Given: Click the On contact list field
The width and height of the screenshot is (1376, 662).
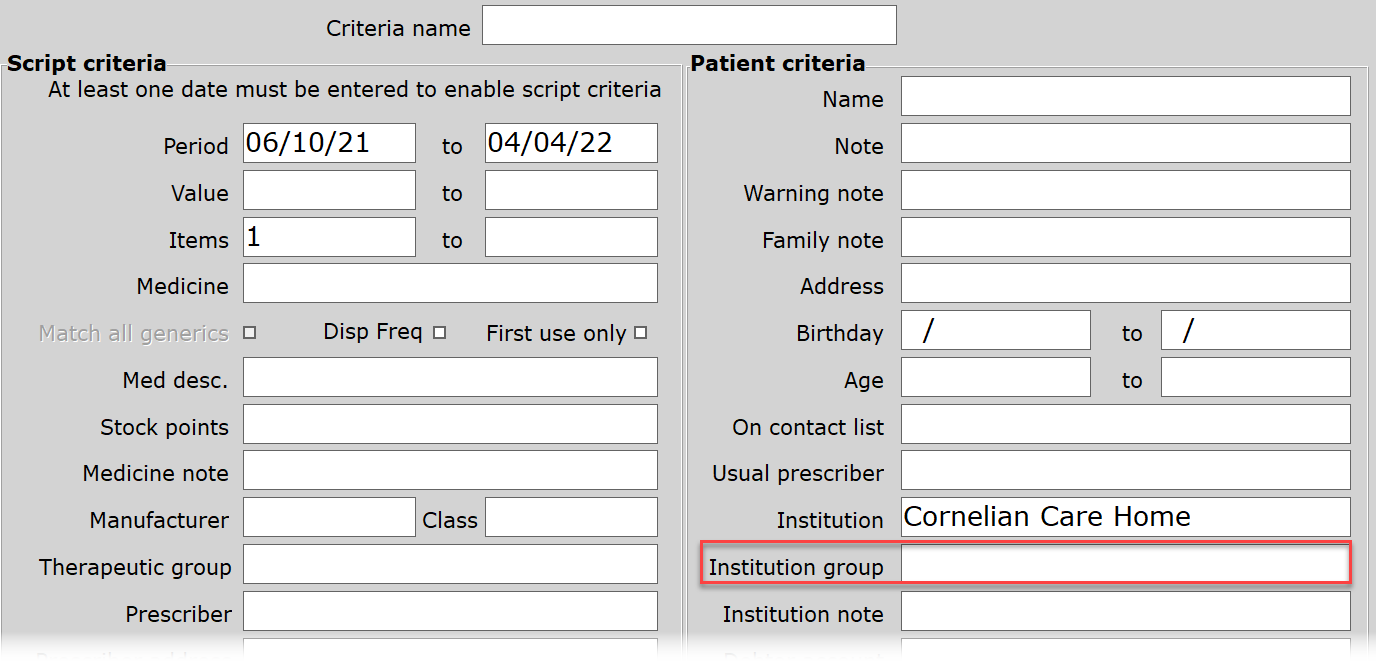Looking at the screenshot, I should tap(1125, 424).
